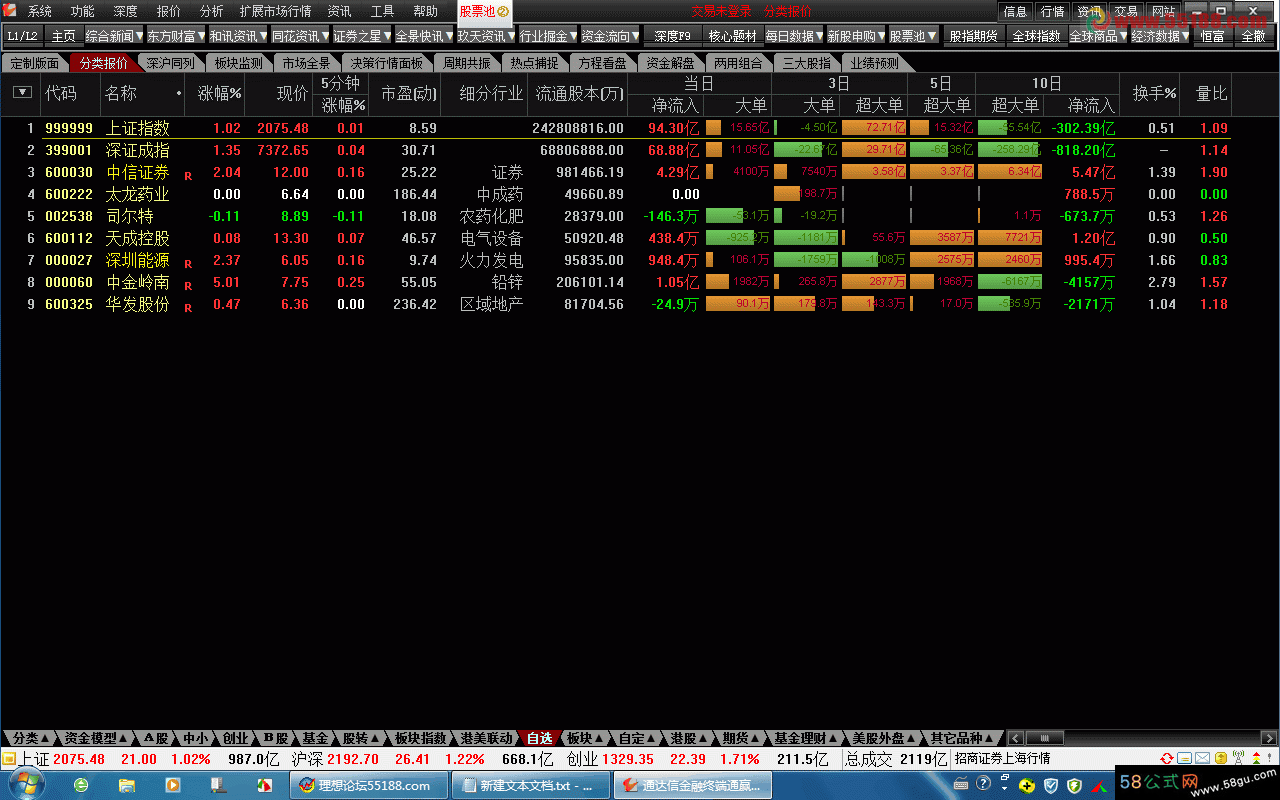This screenshot has width=1280, height=800.
Task: Click the 信息 button at top right
Action: pyautogui.click(x=1014, y=11)
